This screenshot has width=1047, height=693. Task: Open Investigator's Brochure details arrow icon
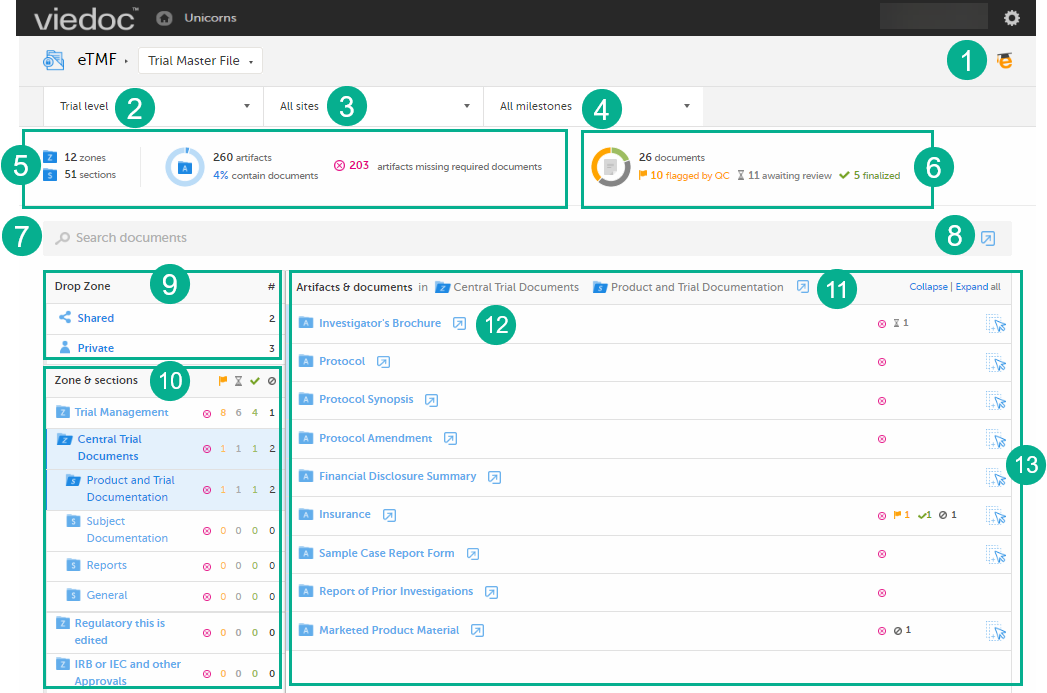pos(459,324)
